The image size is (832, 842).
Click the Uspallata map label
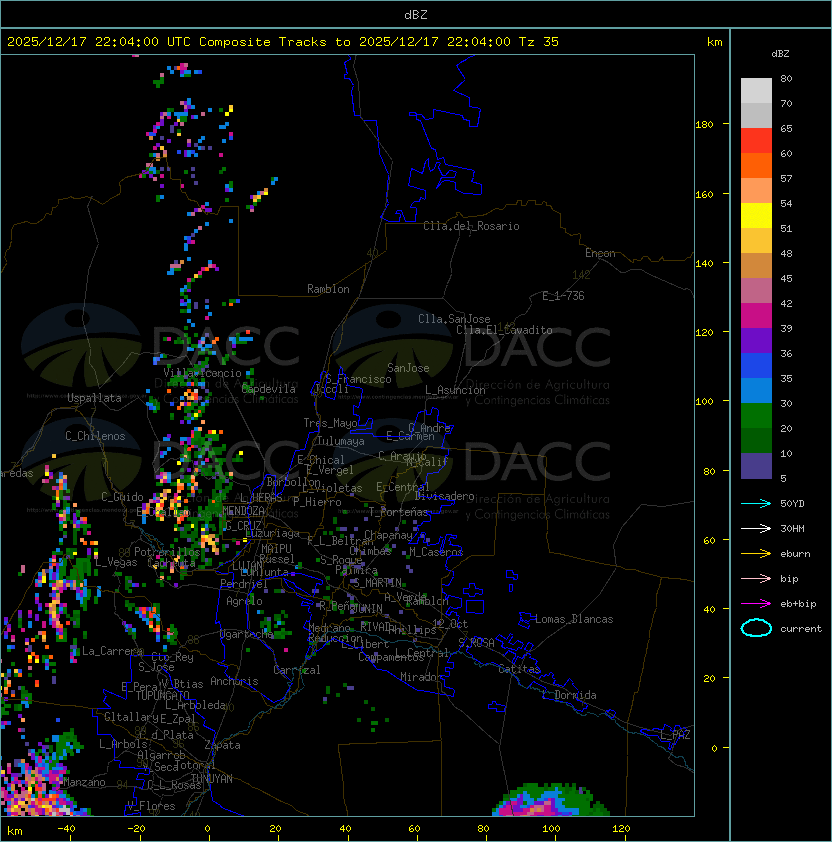[94, 398]
